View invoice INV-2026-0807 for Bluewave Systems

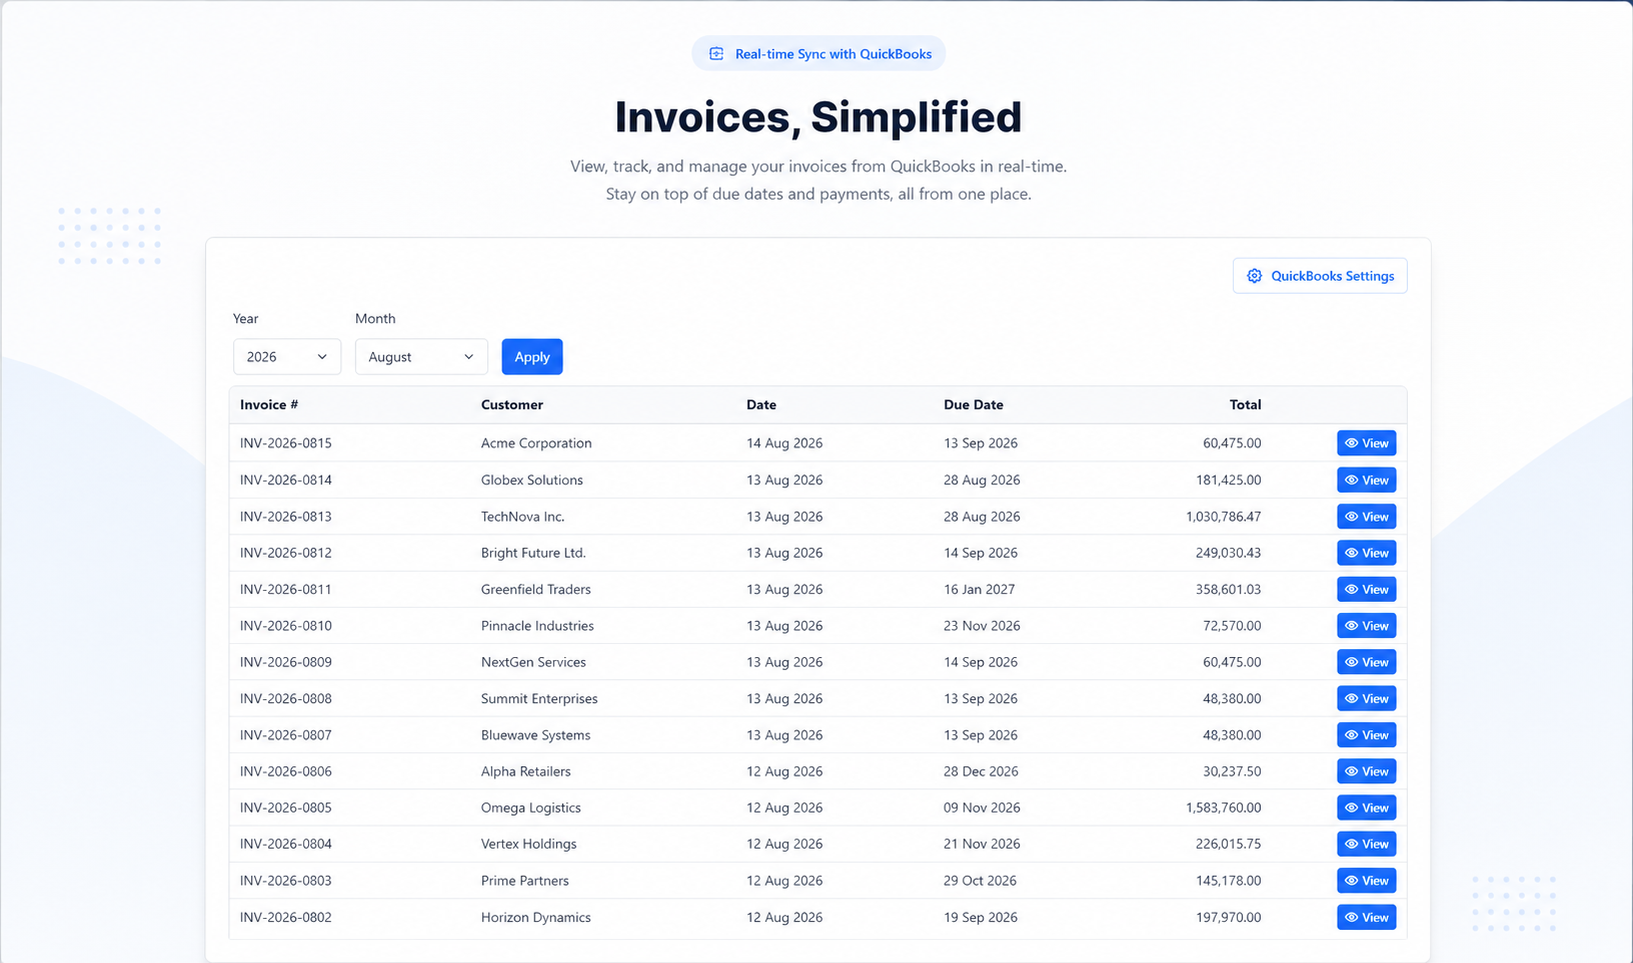pyautogui.click(x=1366, y=735)
